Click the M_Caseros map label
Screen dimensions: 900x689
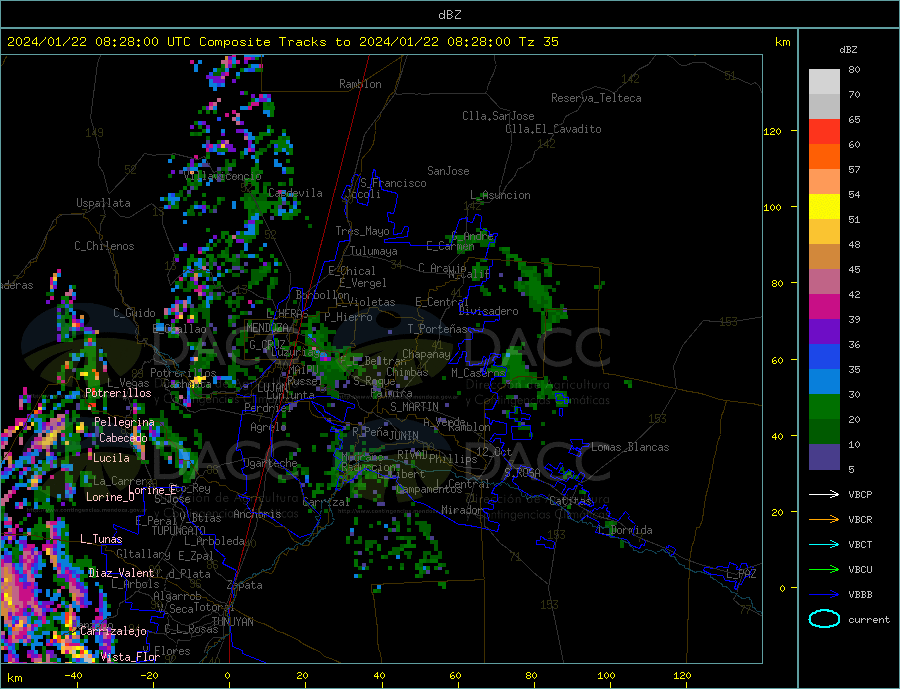[478, 373]
